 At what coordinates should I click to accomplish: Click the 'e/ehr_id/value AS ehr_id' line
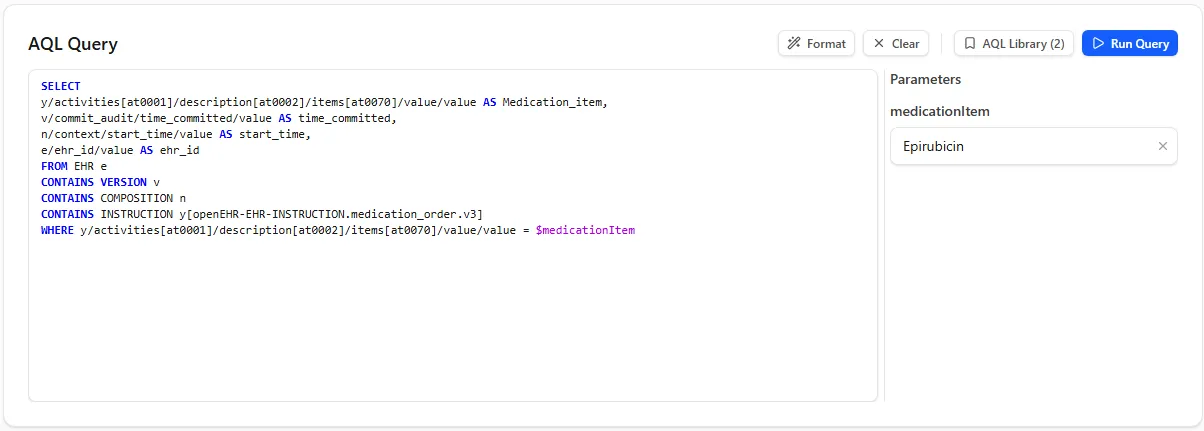point(120,150)
